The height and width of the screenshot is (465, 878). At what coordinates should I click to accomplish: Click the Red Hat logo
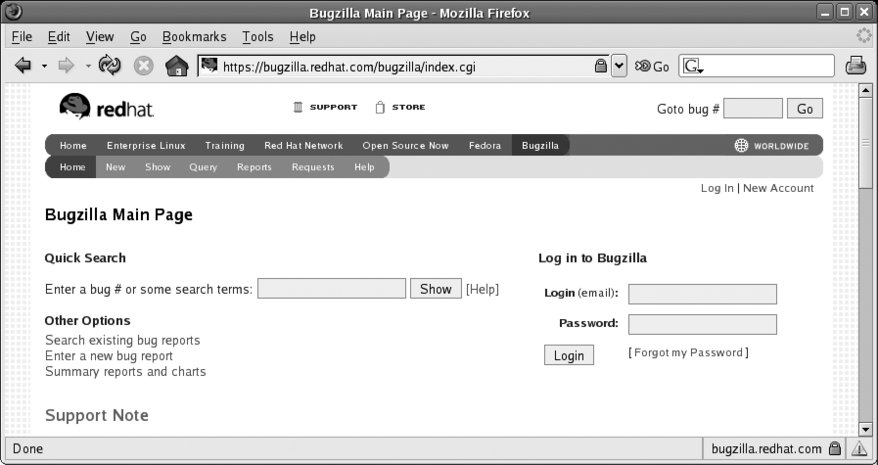(106, 106)
